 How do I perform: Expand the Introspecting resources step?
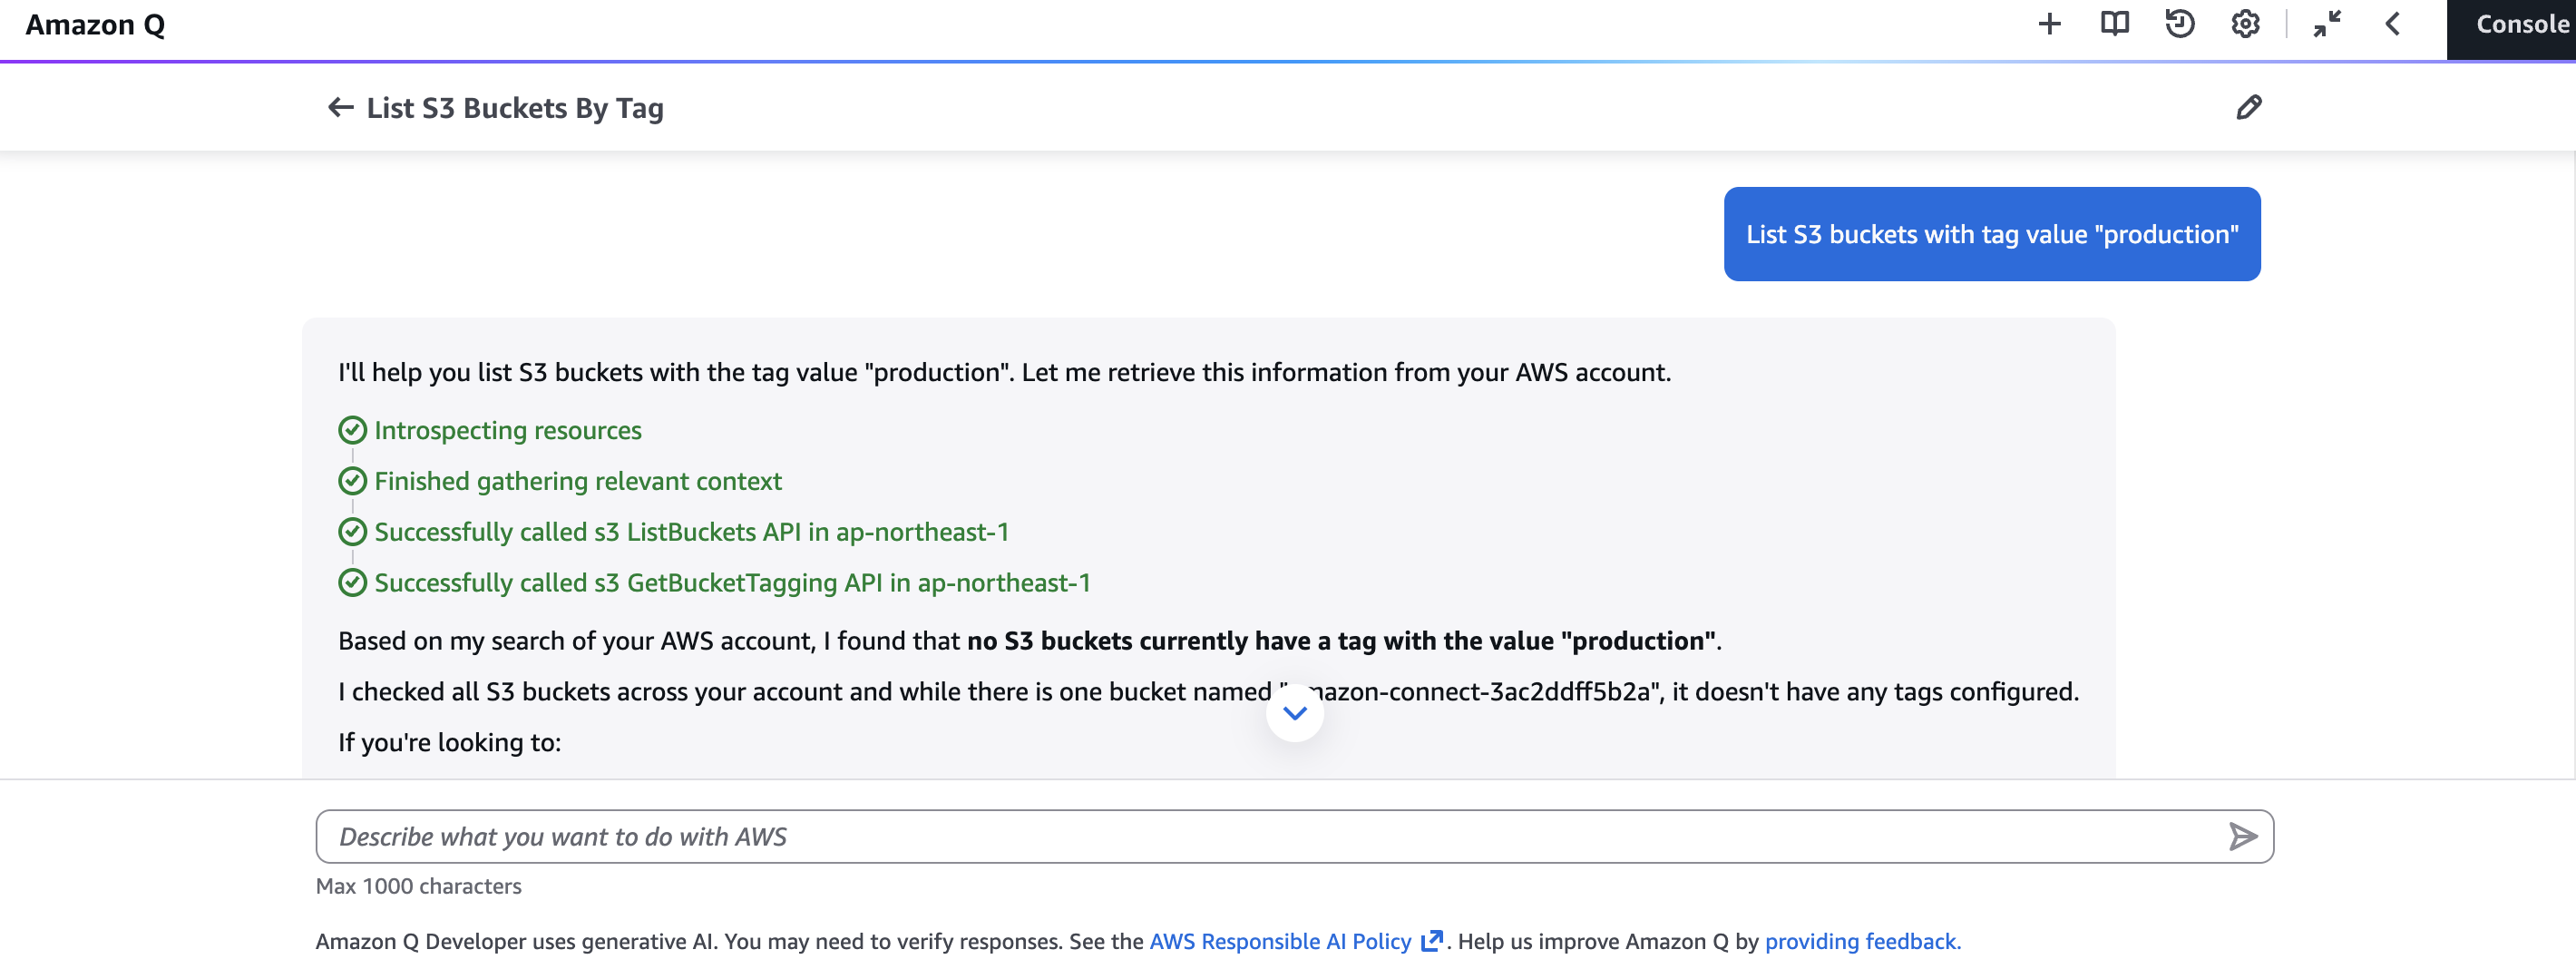(x=507, y=430)
